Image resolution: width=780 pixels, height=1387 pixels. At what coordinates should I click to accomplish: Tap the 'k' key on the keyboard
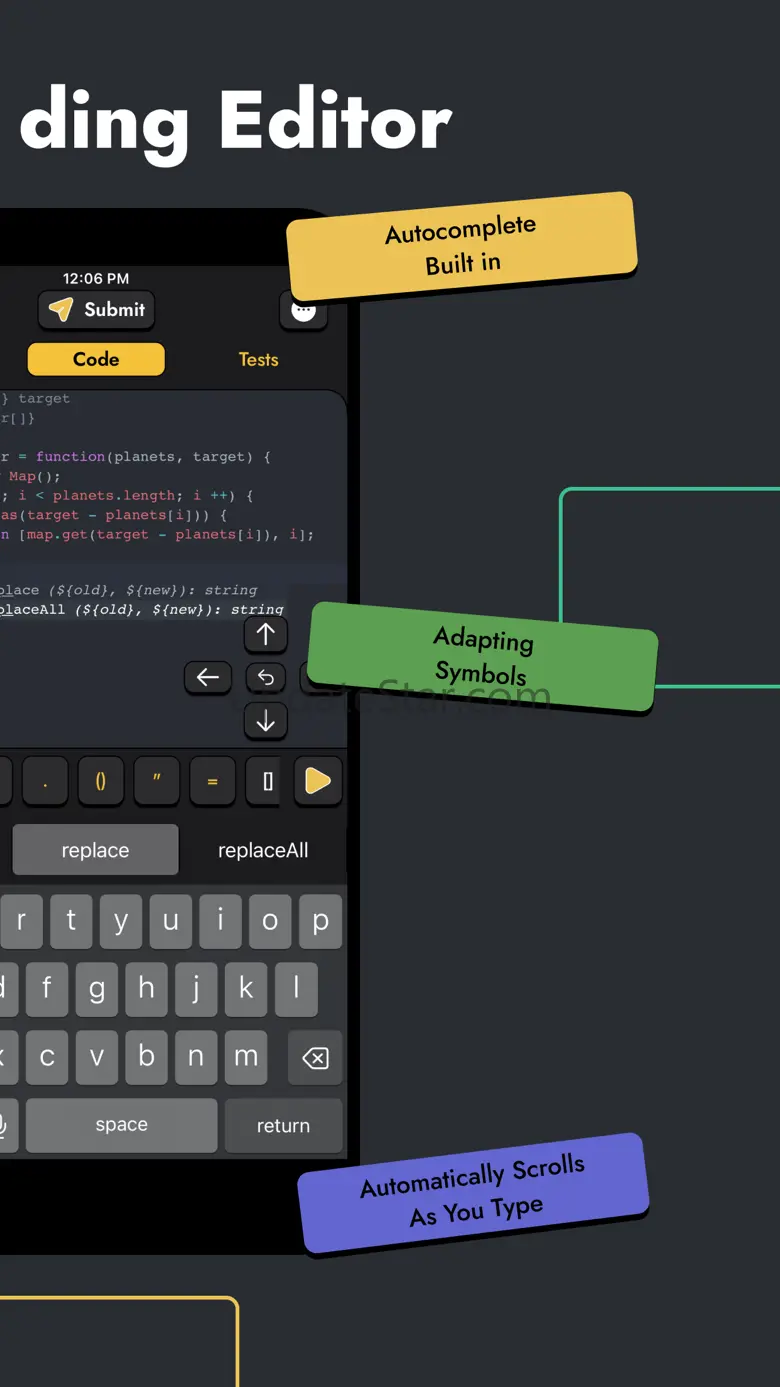(x=246, y=989)
